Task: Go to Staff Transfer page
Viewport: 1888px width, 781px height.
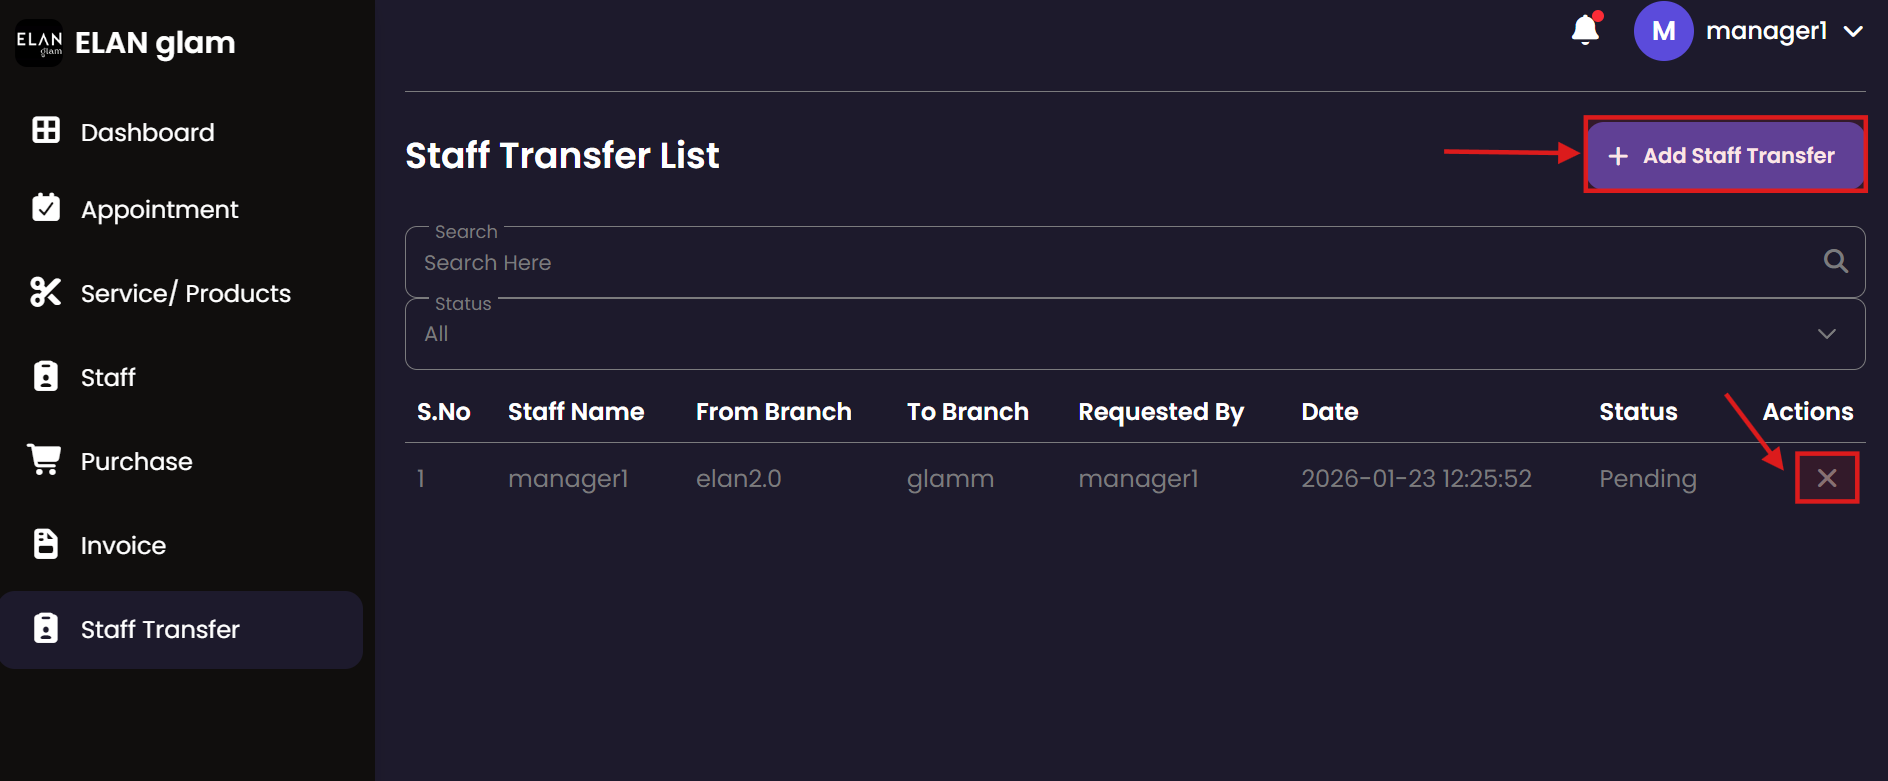Action: [160, 629]
